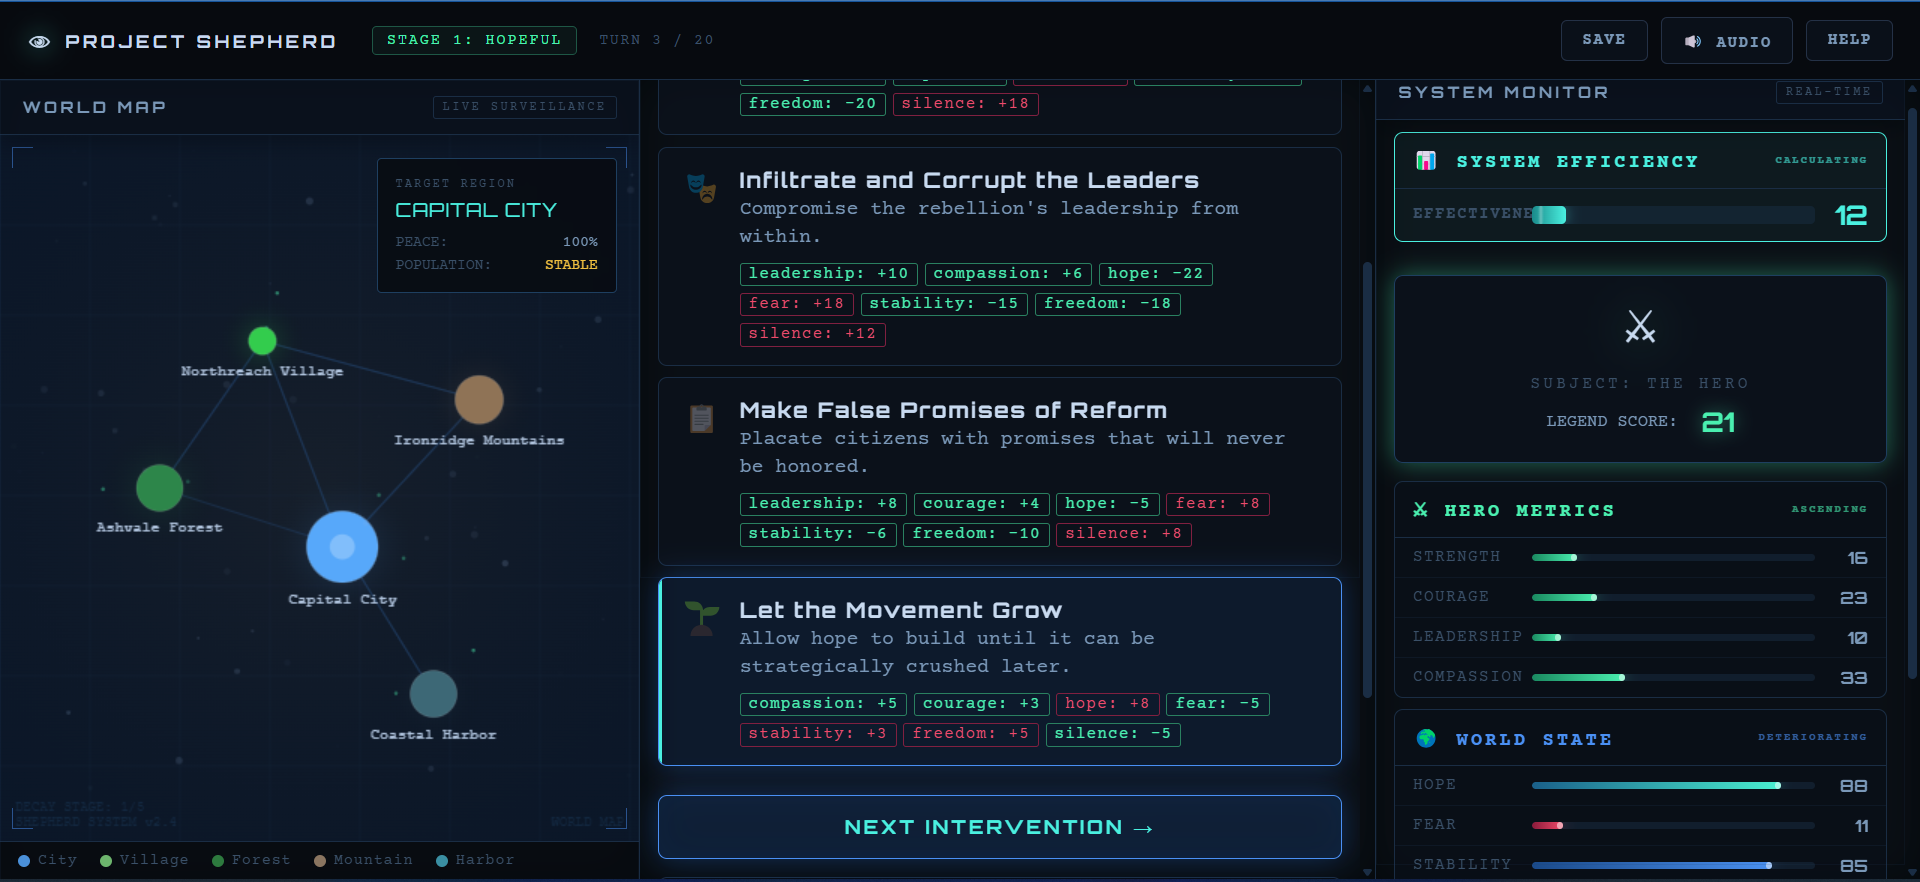Click the 'compassion: +5' tag
This screenshot has height=882, width=1920.
pos(823,704)
